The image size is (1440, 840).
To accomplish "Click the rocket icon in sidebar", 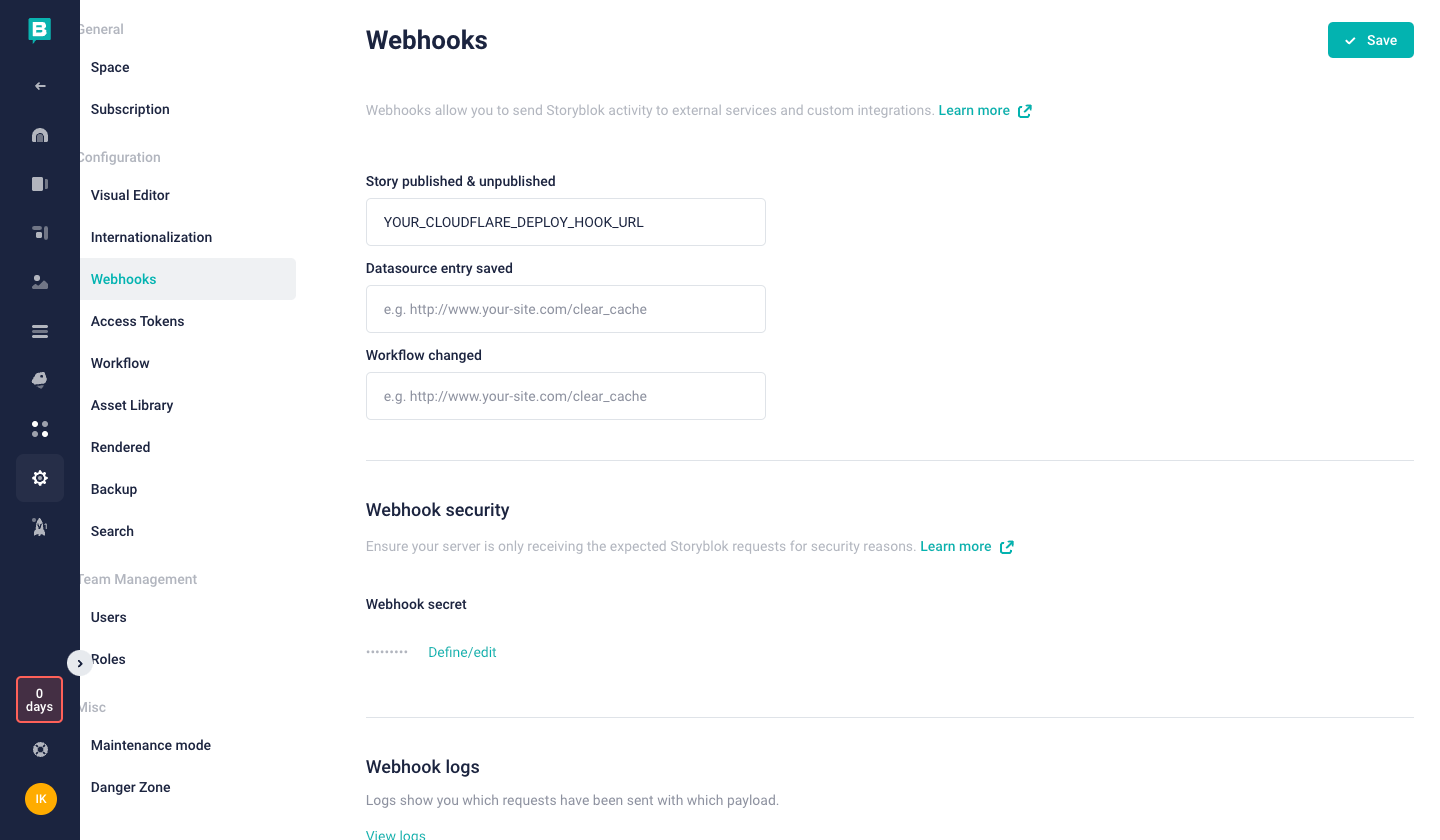I will (x=40, y=527).
